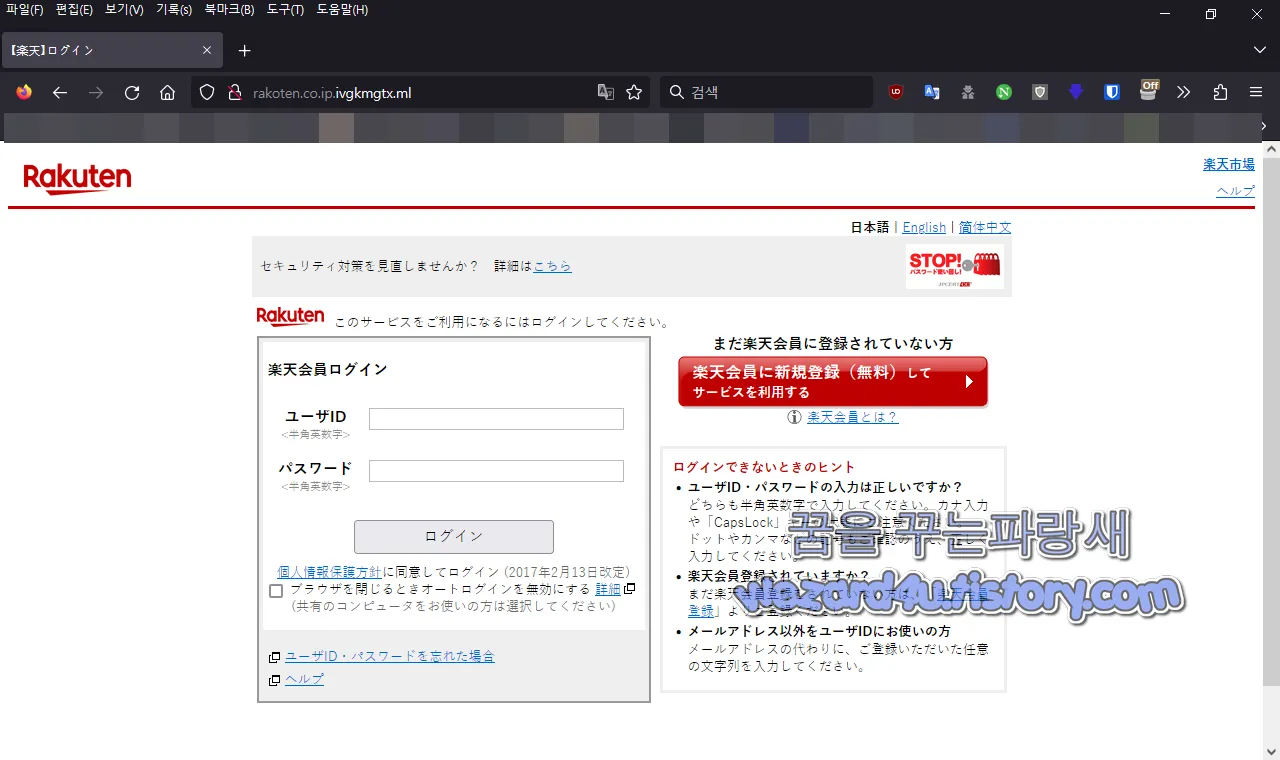Open the gray shield extension icon

1040,92
